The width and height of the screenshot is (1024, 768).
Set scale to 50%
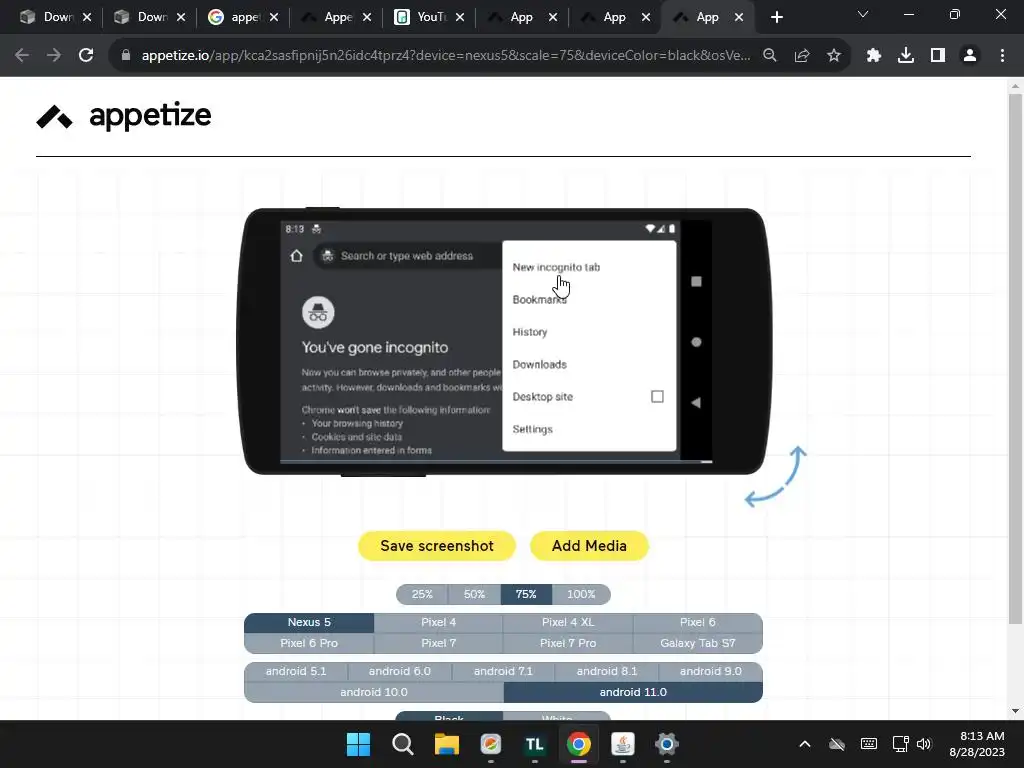(474, 594)
